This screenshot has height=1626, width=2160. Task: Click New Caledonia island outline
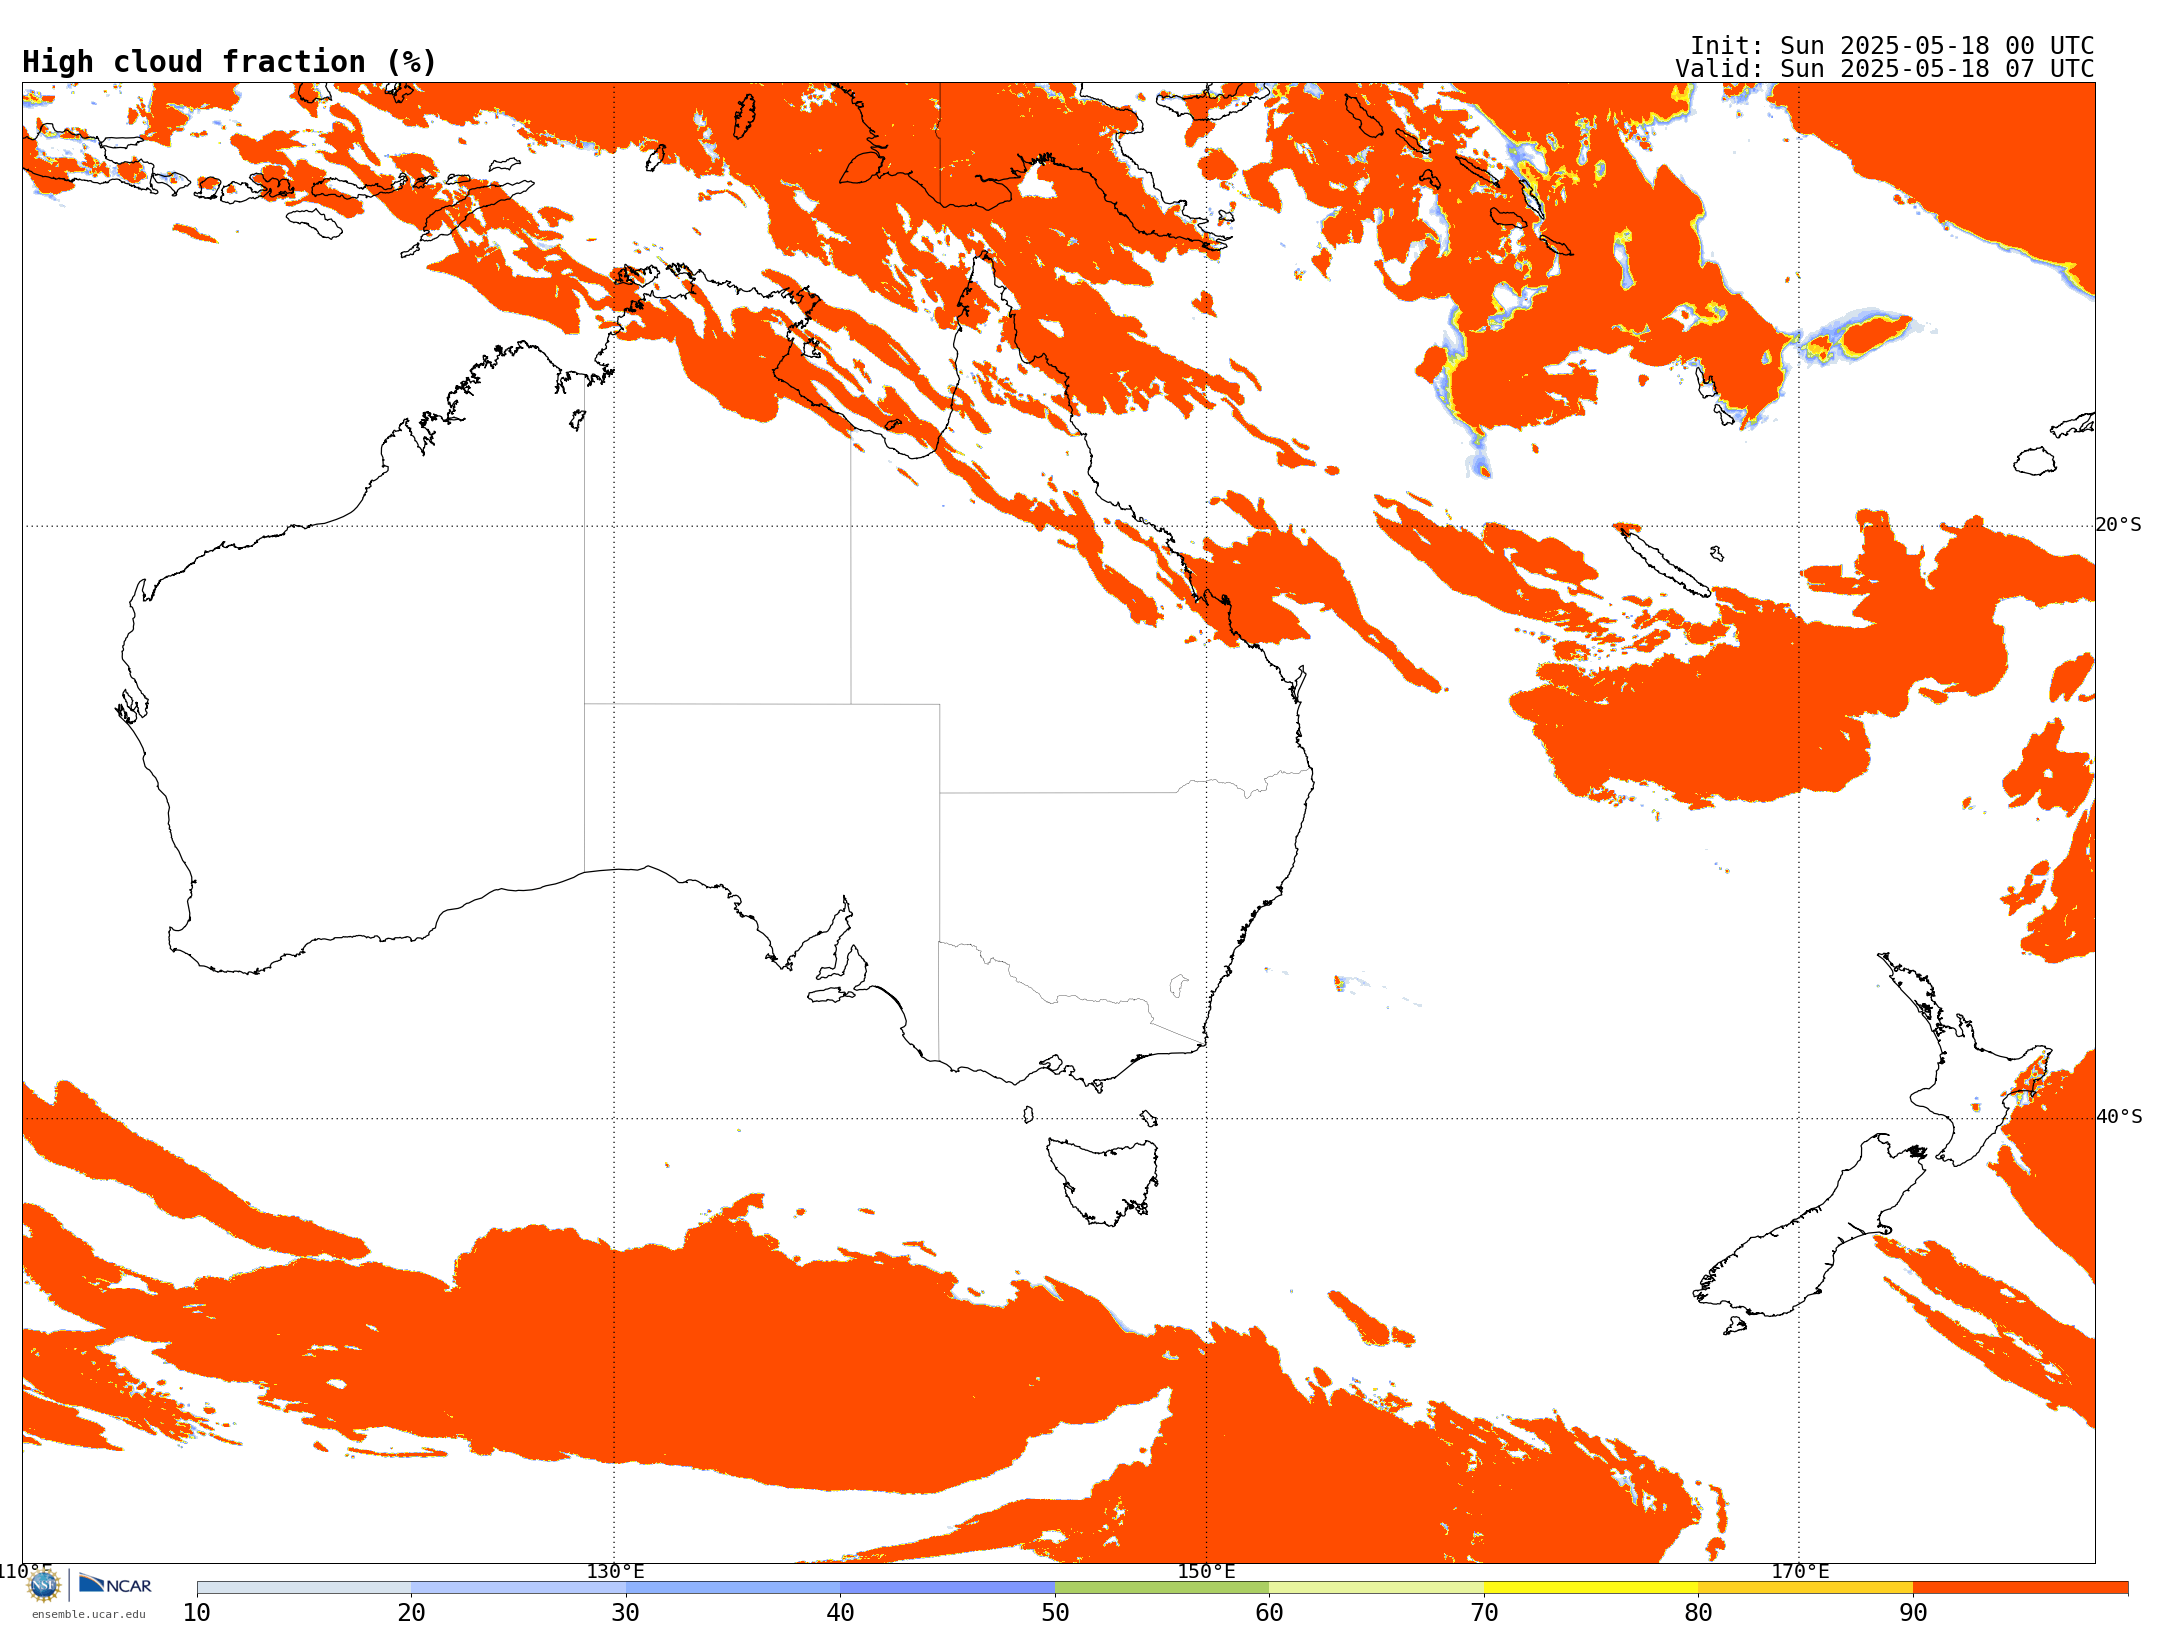click(1663, 561)
